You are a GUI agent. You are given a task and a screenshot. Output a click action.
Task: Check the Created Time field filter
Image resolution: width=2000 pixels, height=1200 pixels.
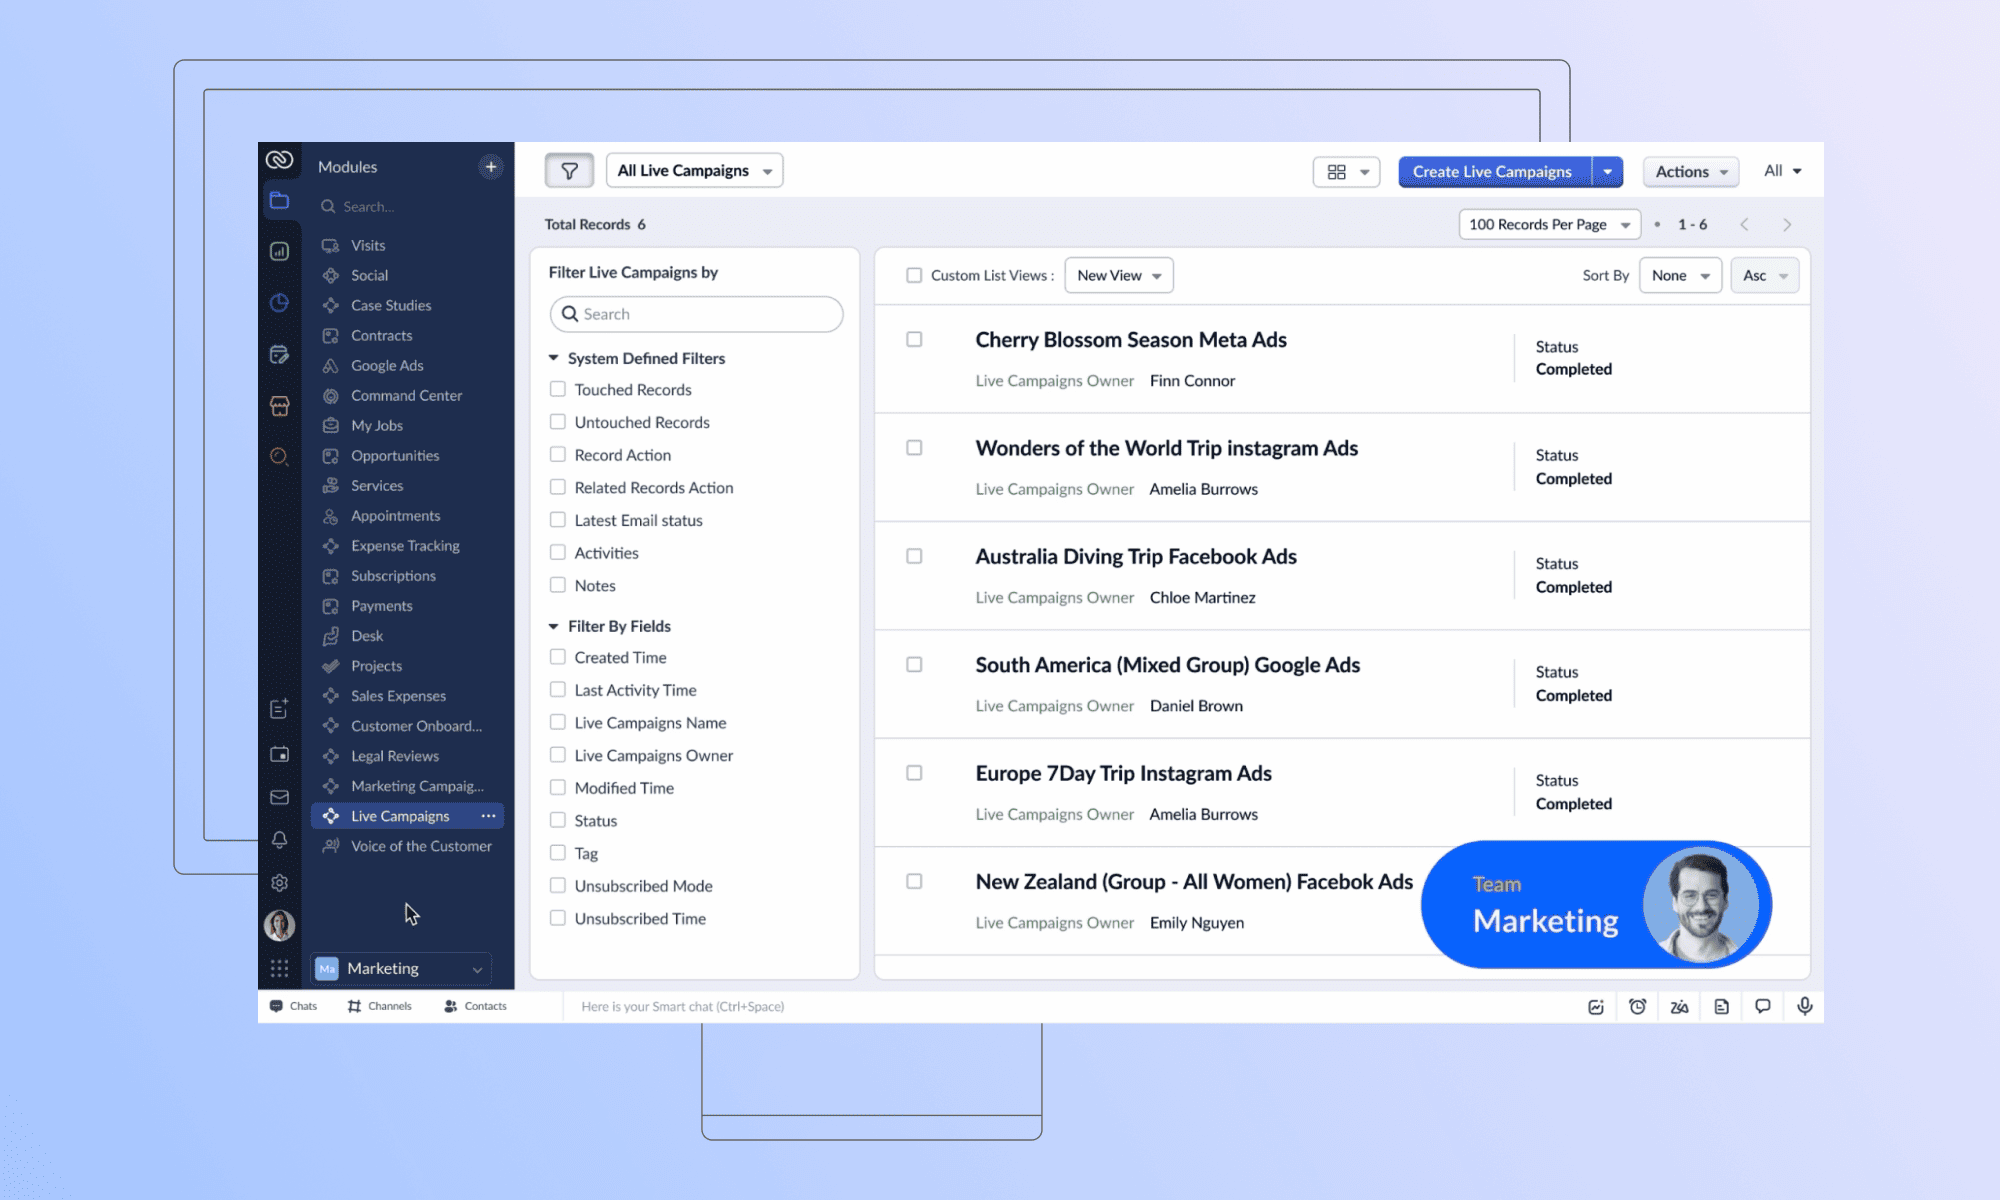[x=558, y=657]
